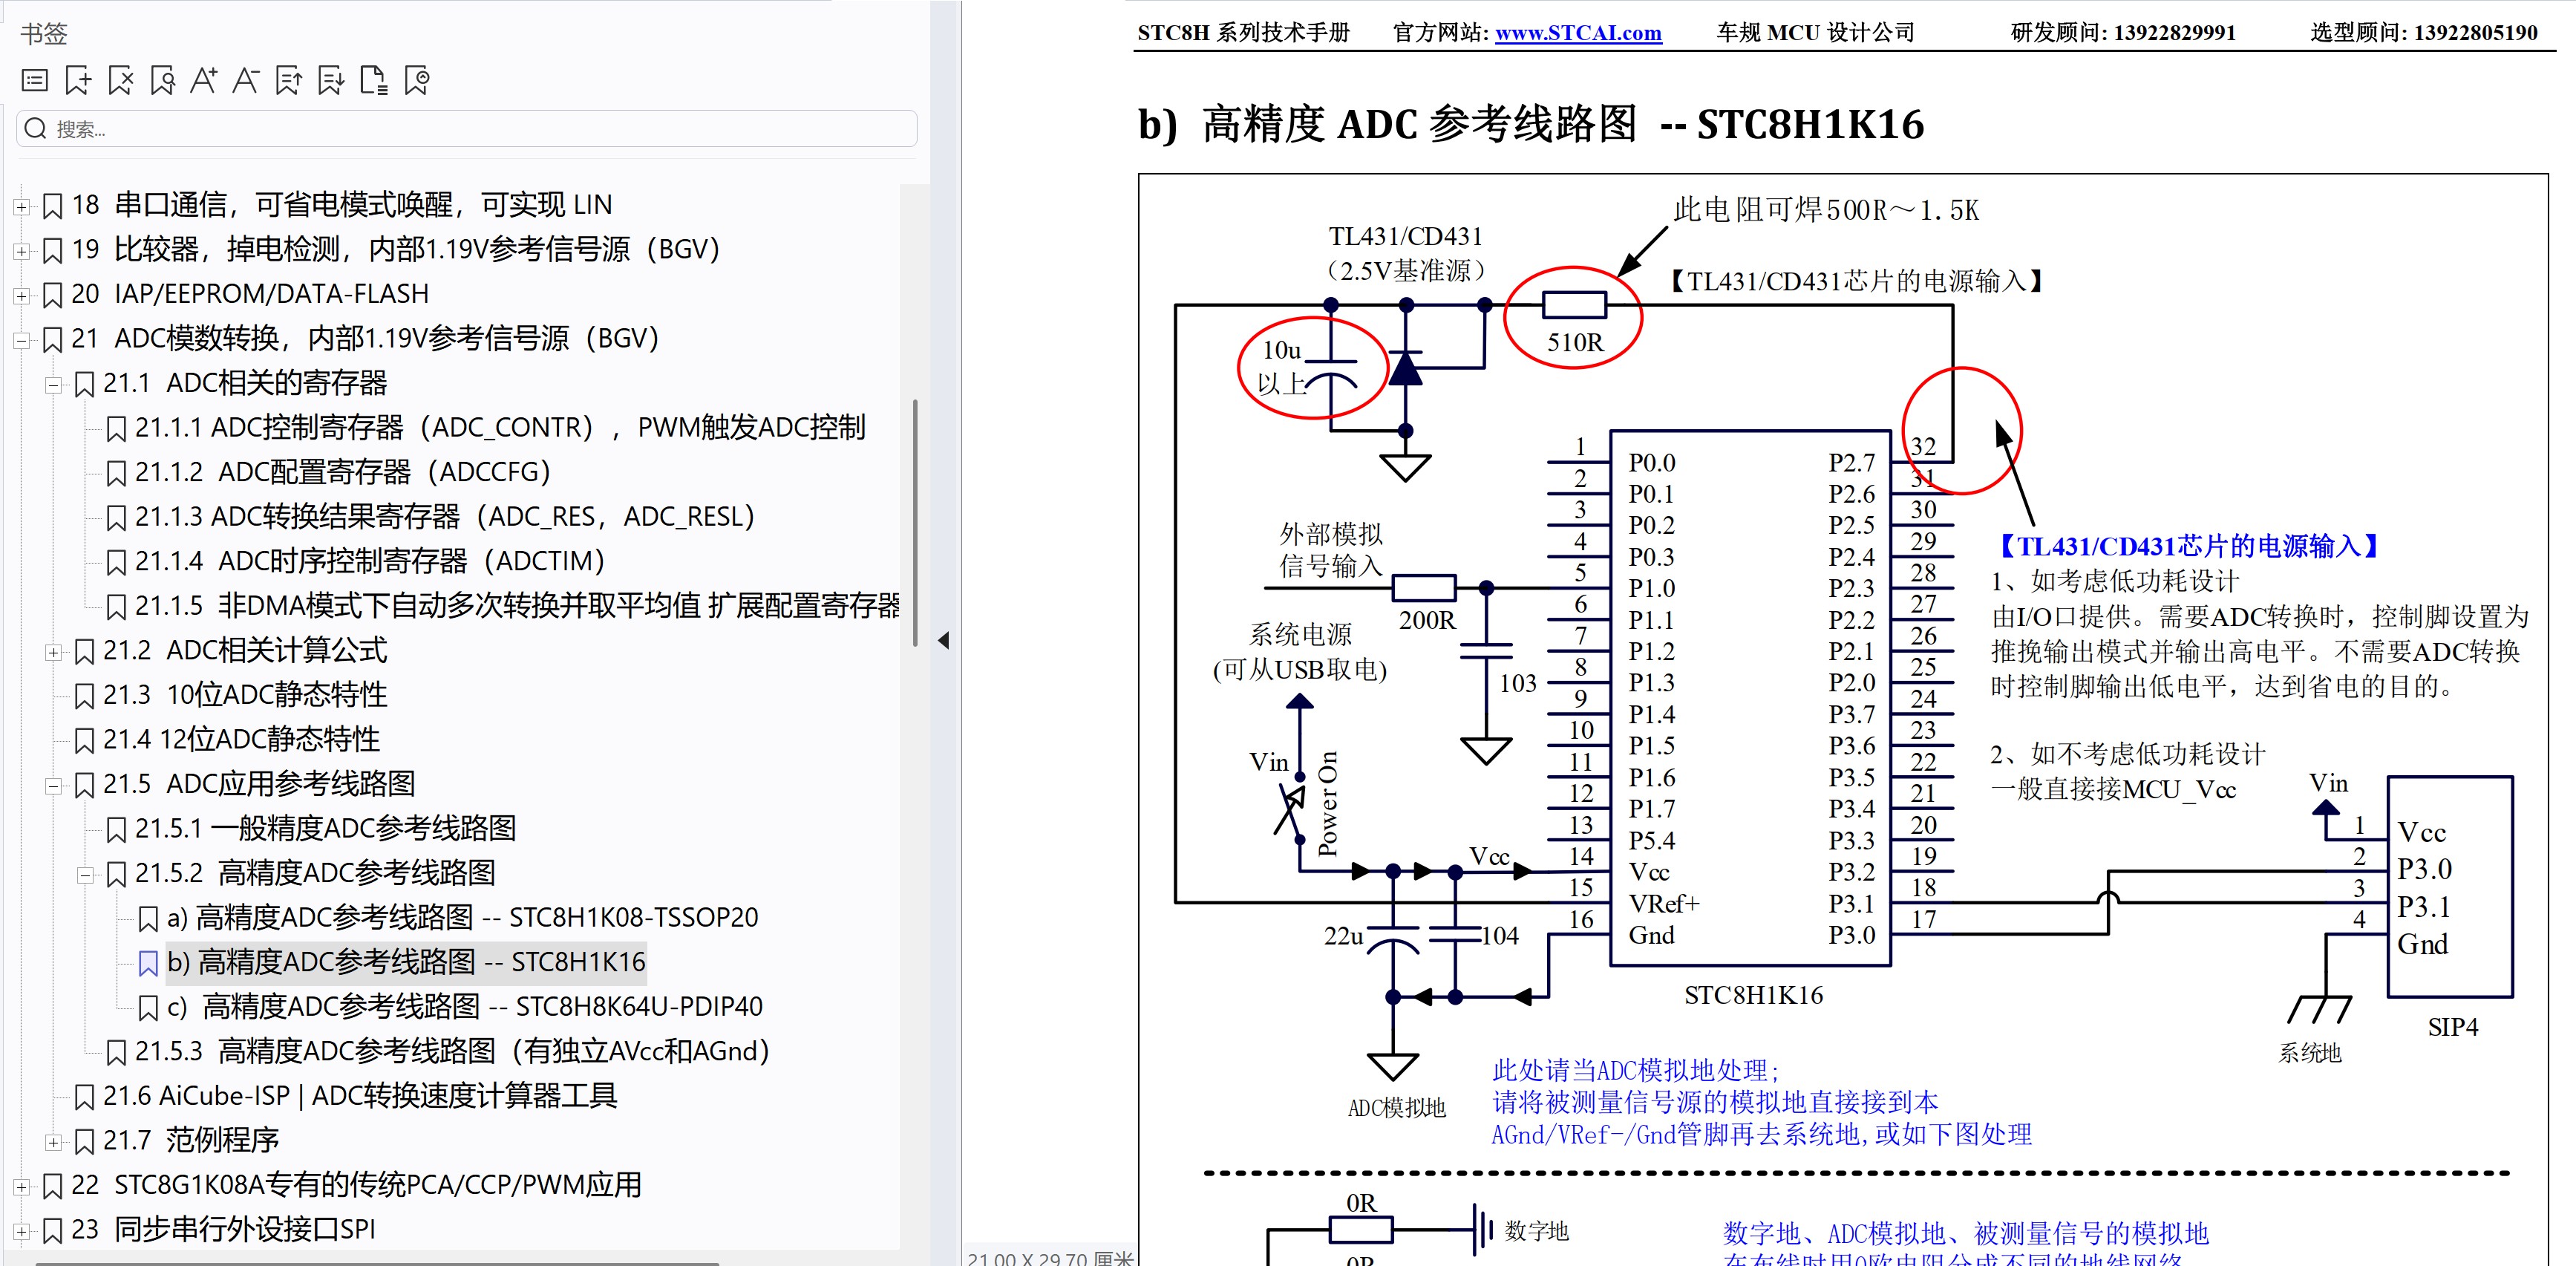Open bookmark 21.1.3 ADC转换结果寄存器
The image size is (2576, 1266).
click(x=445, y=516)
